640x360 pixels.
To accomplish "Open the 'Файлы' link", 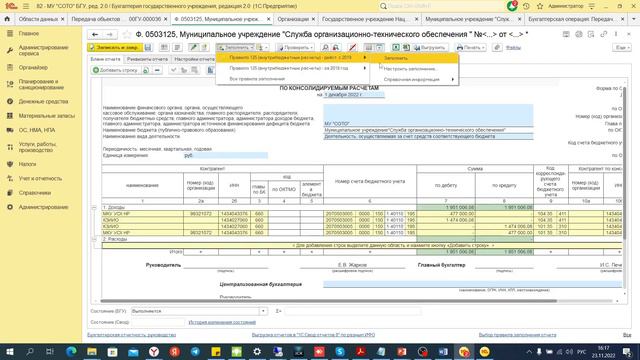I will [513, 48].
